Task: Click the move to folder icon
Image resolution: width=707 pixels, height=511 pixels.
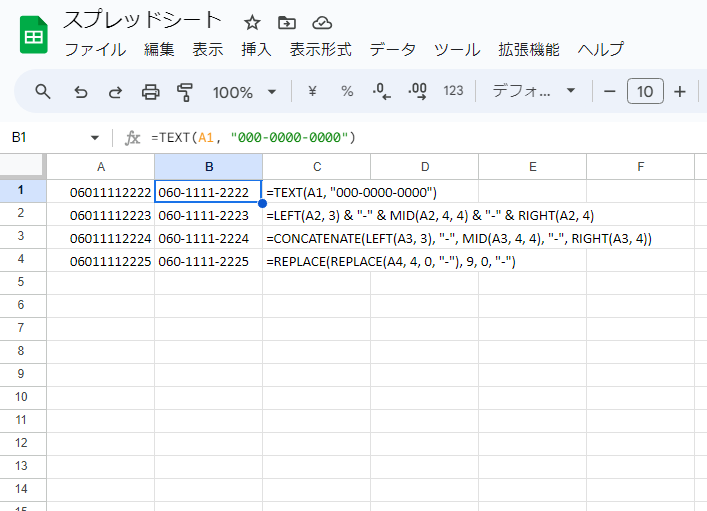Action: [x=287, y=23]
